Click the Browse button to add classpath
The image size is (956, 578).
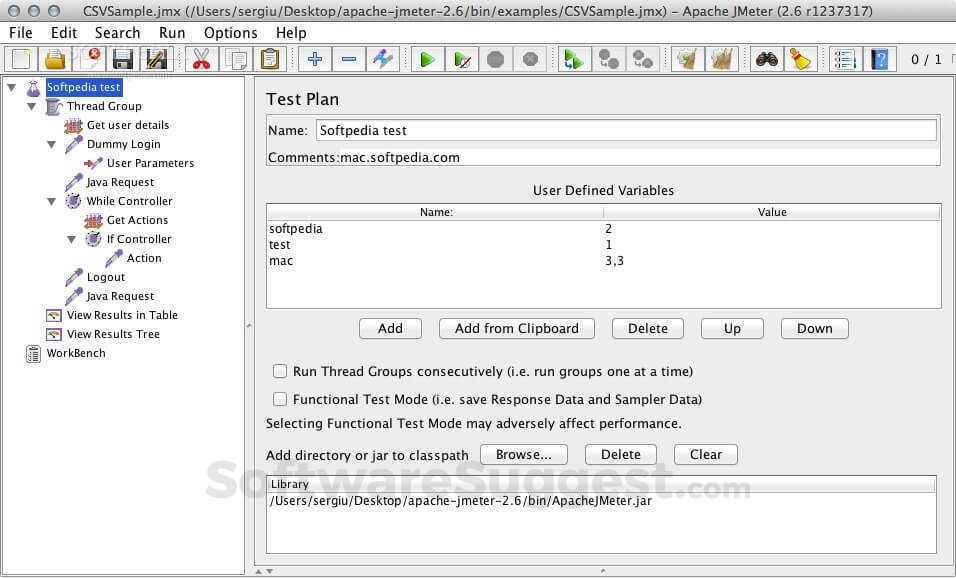(523, 454)
